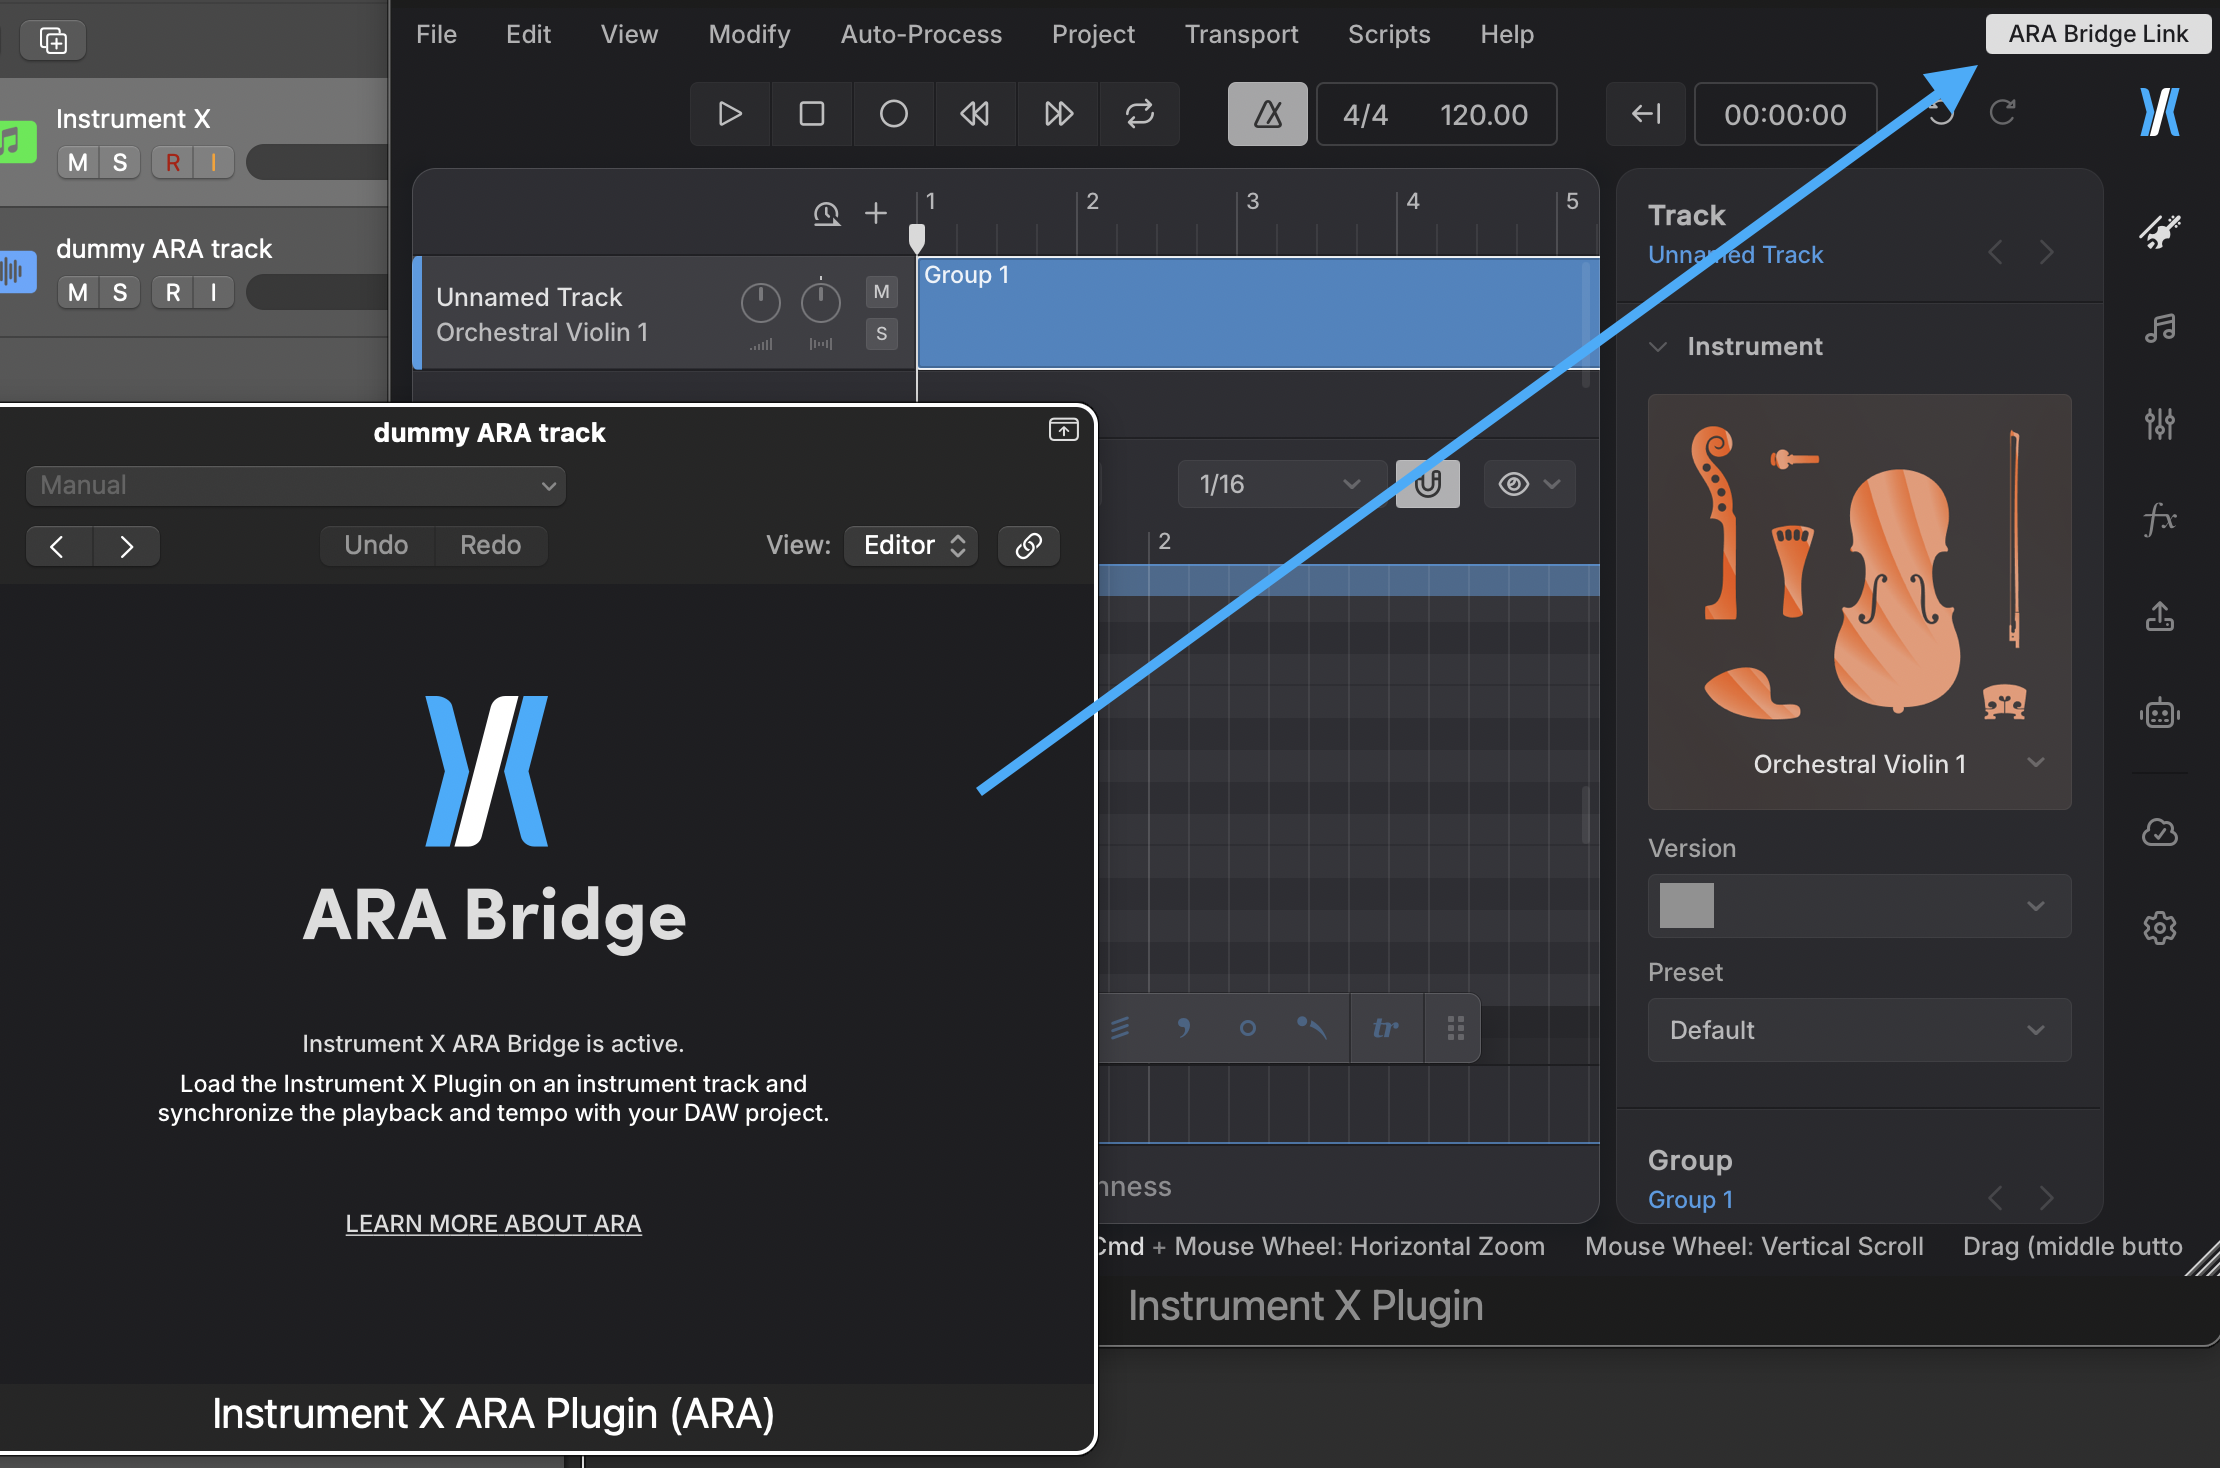
Task: Solo the dummy ARA track
Action: click(120, 292)
